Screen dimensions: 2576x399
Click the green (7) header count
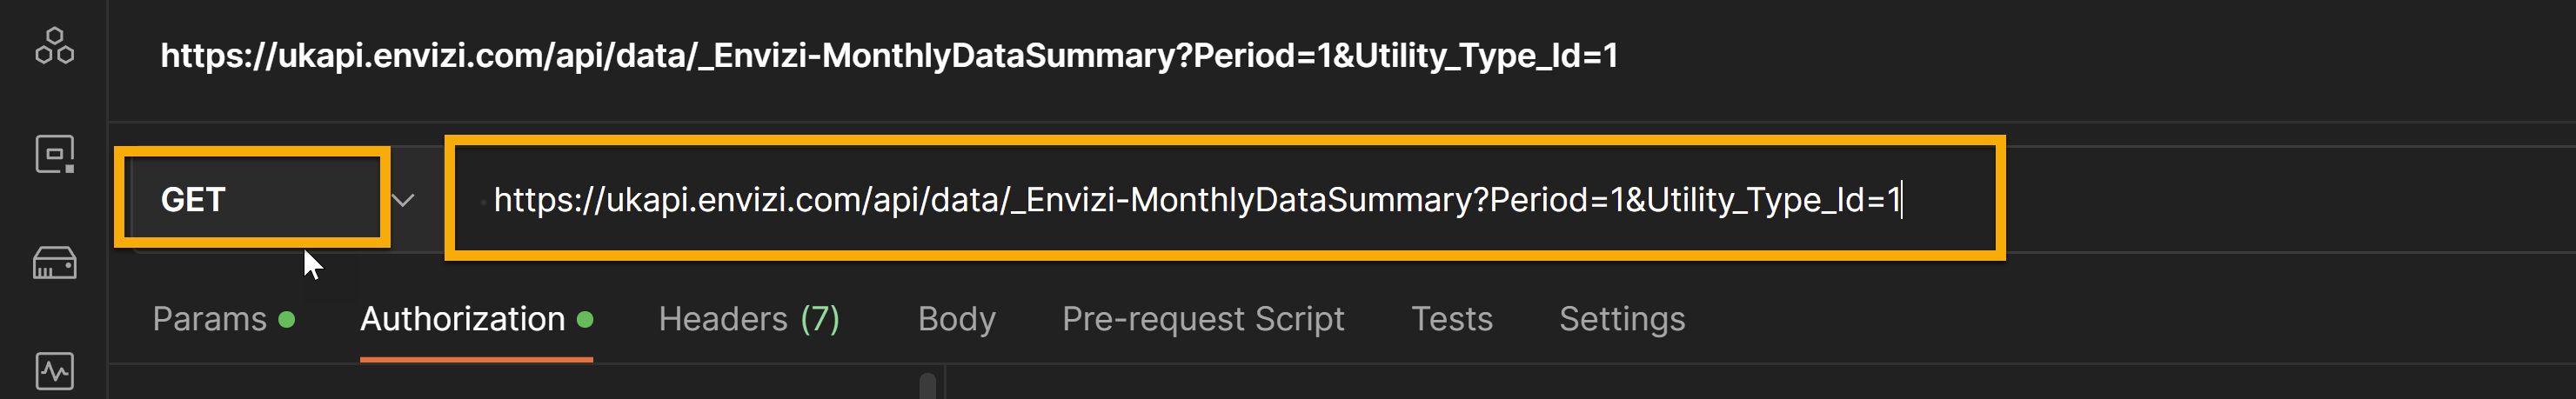pyautogui.click(x=820, y=319)
